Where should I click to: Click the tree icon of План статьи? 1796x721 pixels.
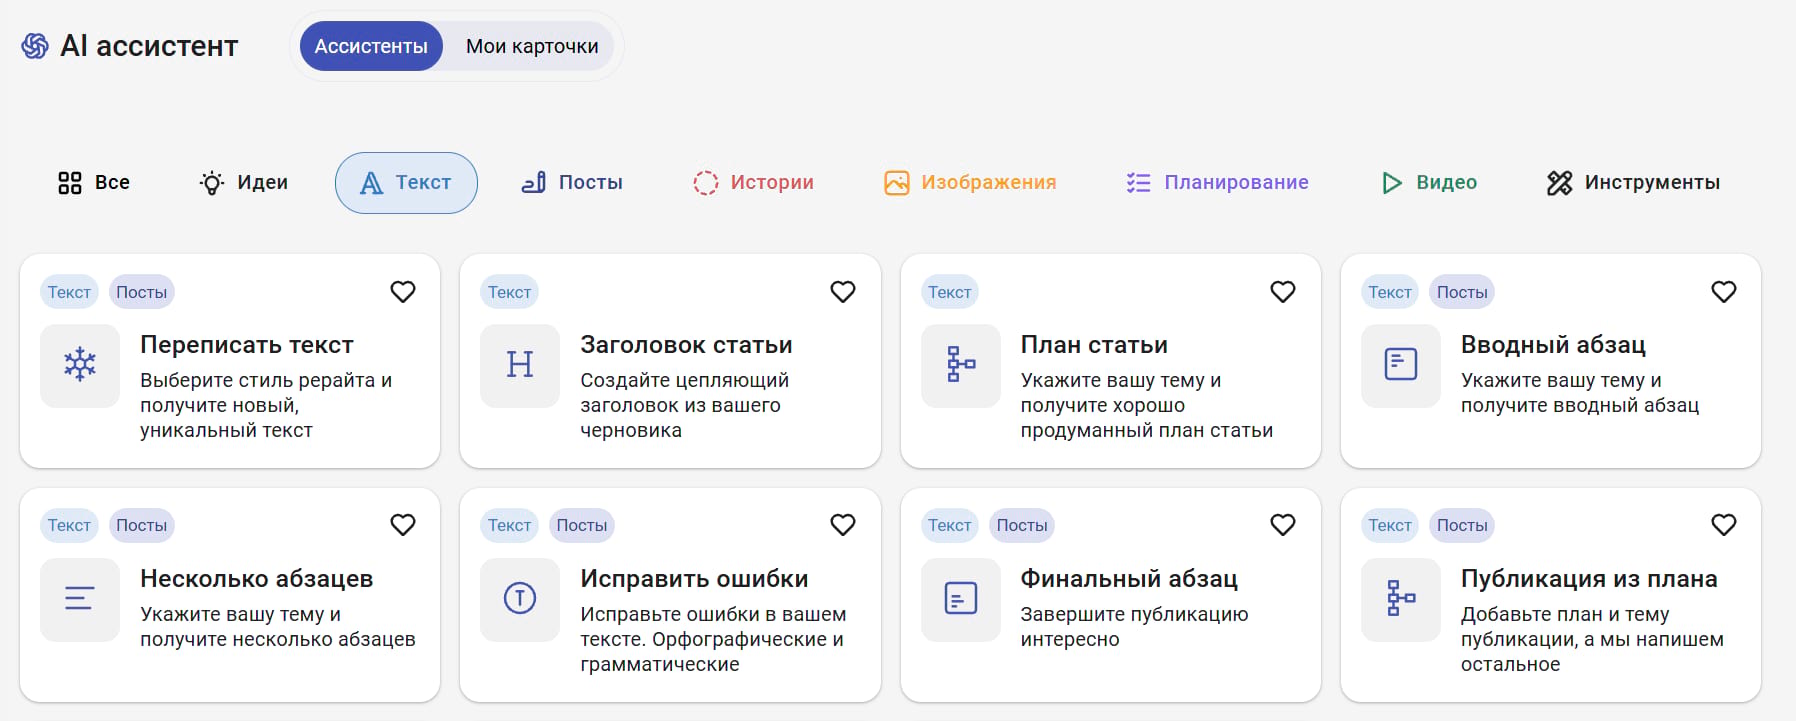click(961, 365)
